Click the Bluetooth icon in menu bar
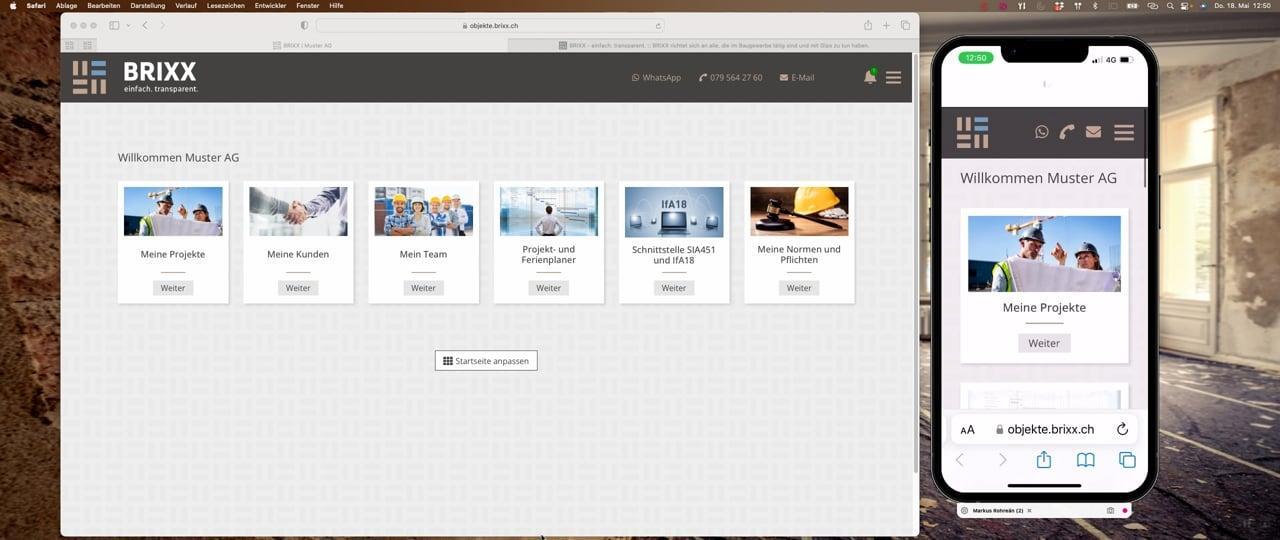The width and height of the screenshot is (1280, 540). [x=1095, y=5]
